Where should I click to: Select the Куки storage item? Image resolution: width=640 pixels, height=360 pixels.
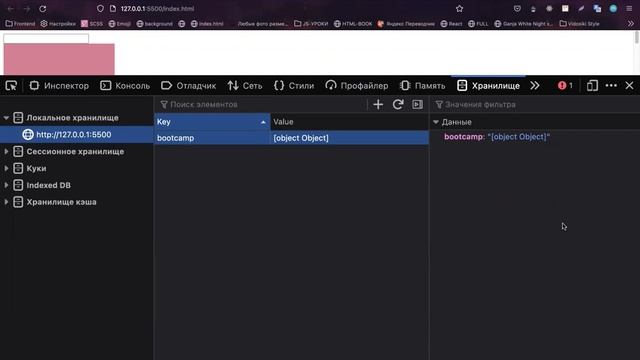pos(36,168)
